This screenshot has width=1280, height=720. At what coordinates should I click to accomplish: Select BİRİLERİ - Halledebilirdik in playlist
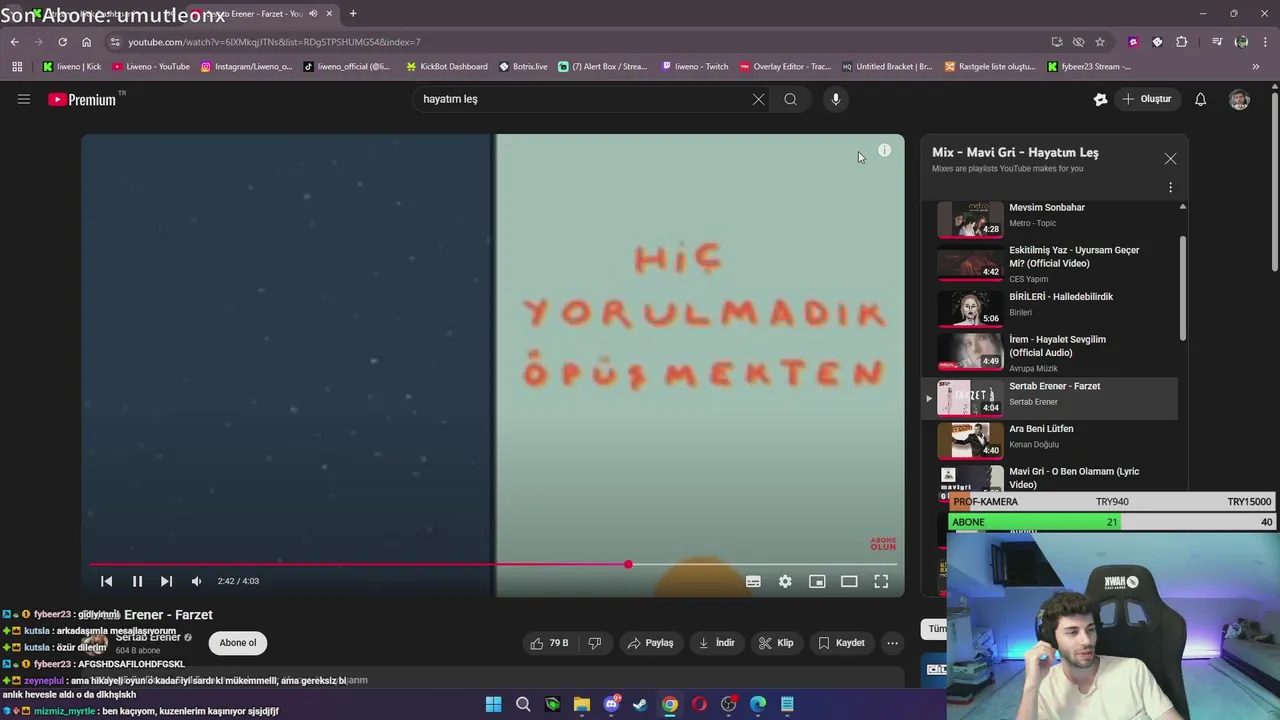pyautogui.click(x=1050, y=308)
